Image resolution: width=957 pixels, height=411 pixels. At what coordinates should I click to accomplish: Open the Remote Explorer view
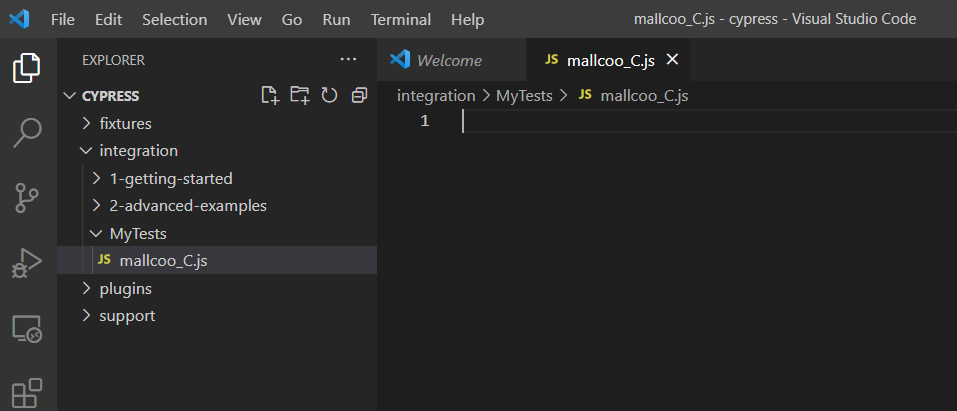(x=27, y=328)
